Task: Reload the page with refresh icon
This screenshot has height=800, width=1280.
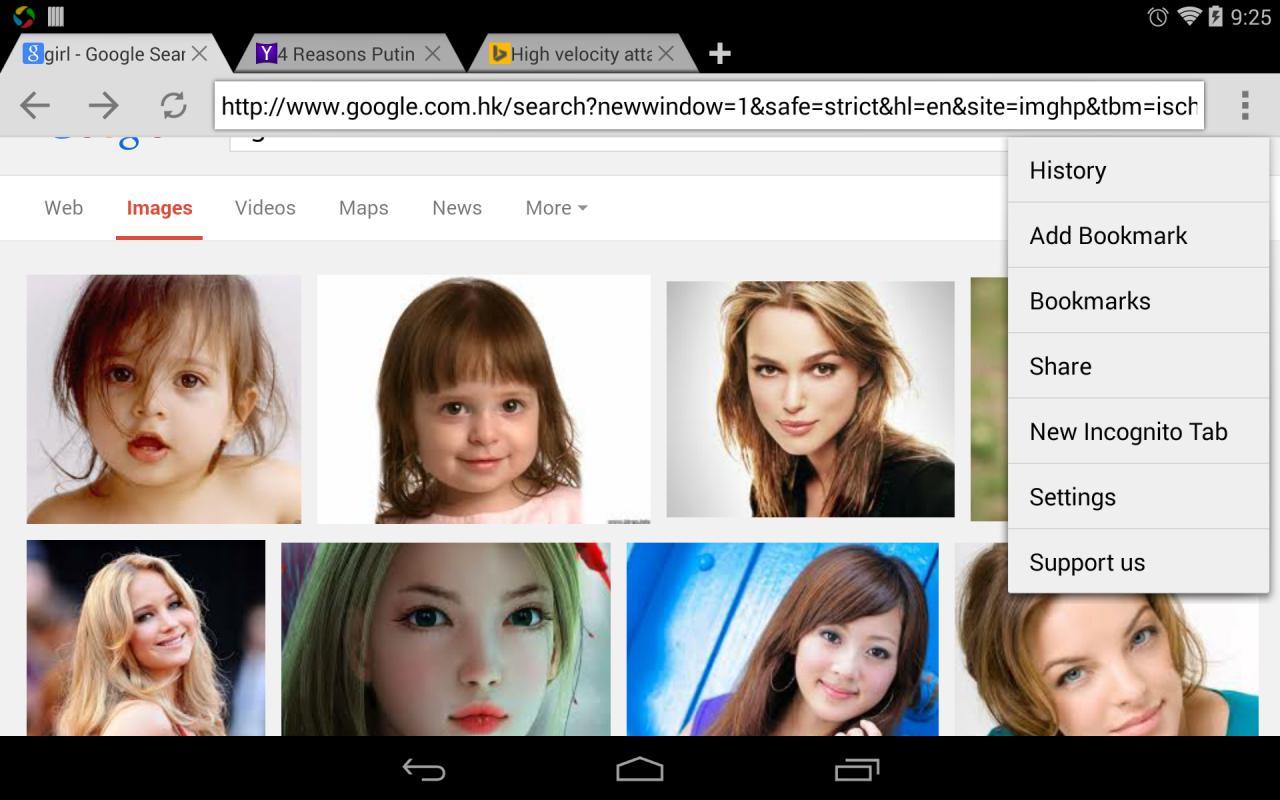Action: point(173,105)
